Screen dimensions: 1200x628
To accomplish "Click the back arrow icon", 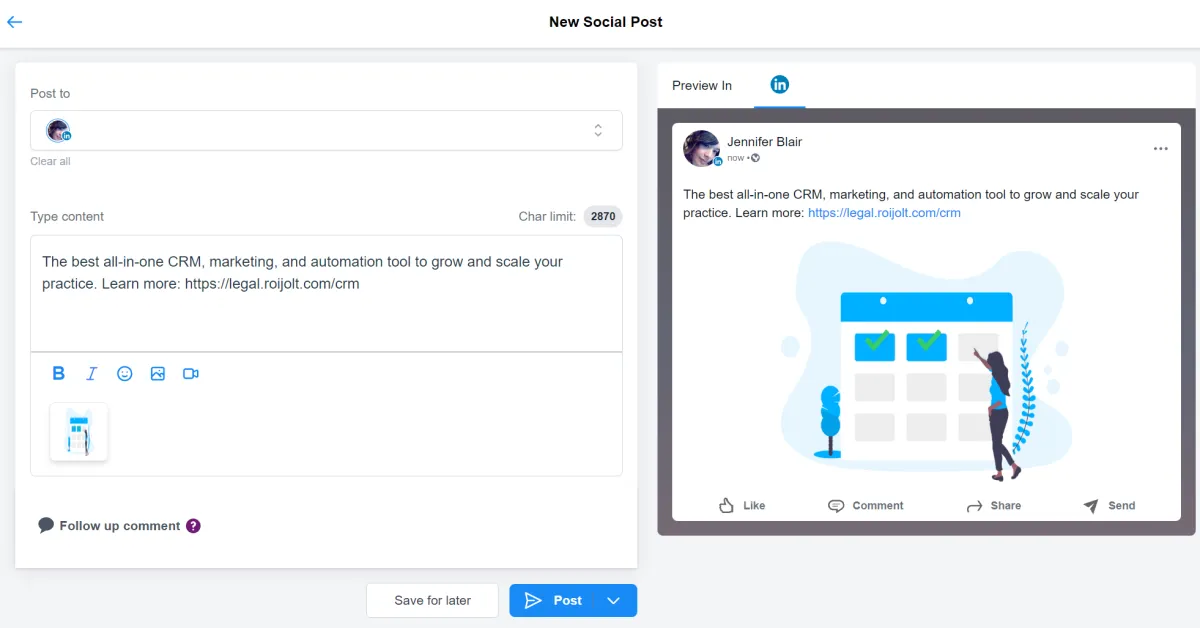I will pos(15,22).
